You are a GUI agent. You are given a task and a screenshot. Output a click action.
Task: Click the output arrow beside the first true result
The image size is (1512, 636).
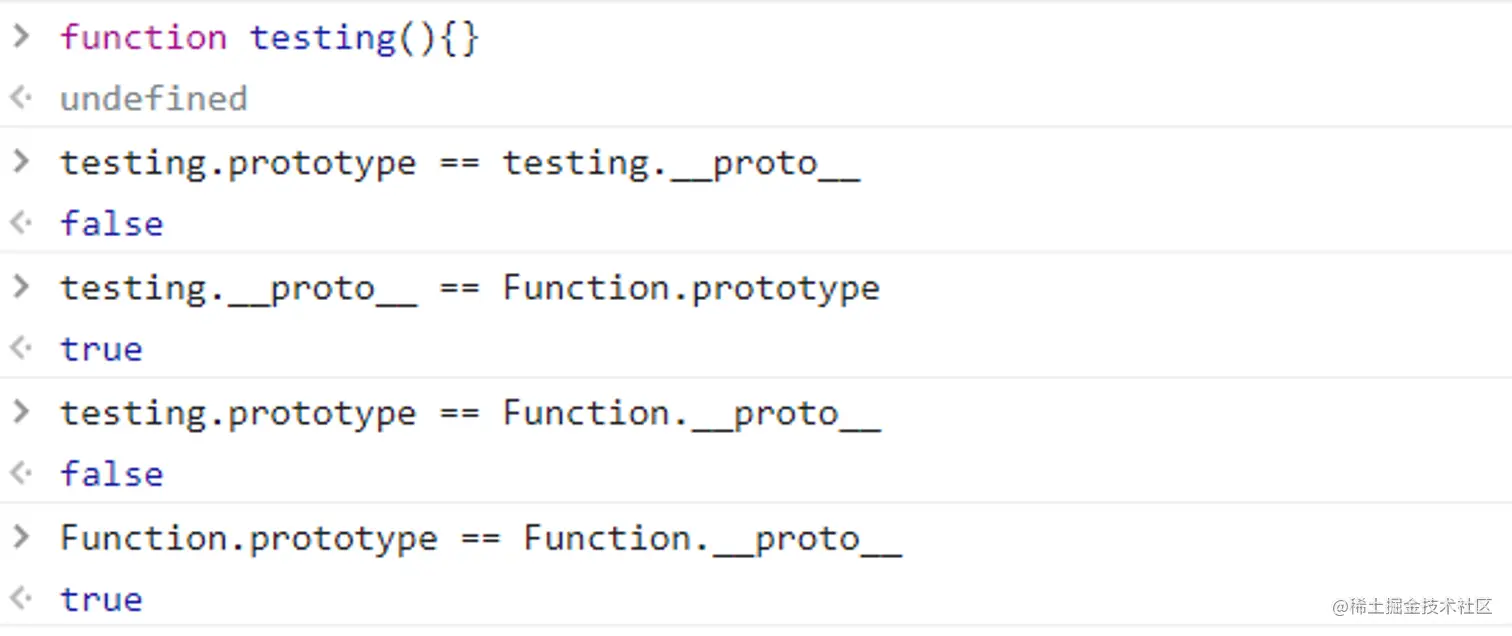click(20, 348)
